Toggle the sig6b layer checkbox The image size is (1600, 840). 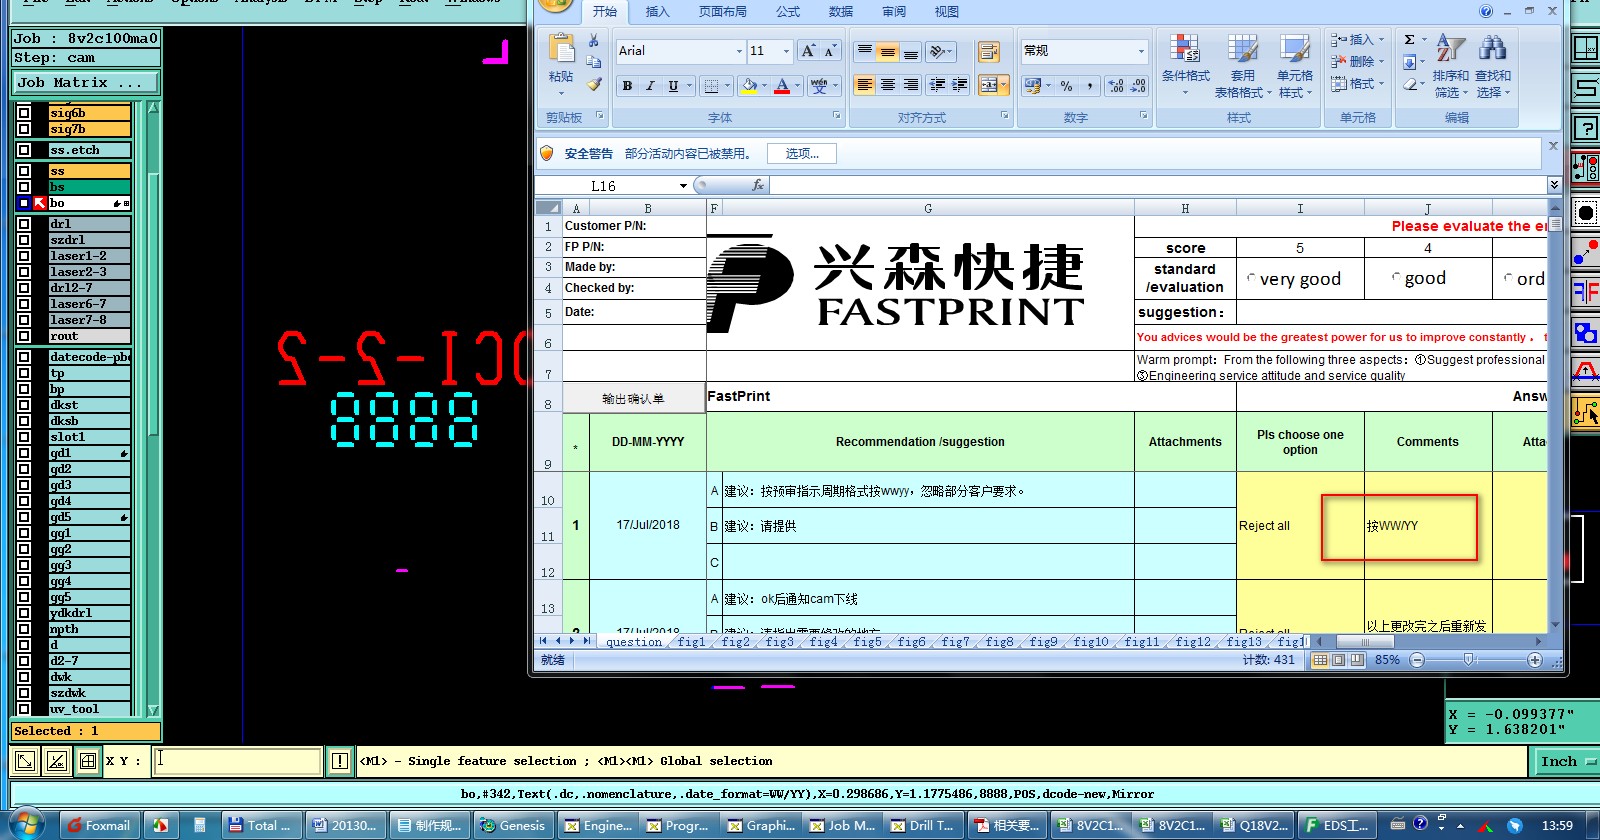(24, 113)
